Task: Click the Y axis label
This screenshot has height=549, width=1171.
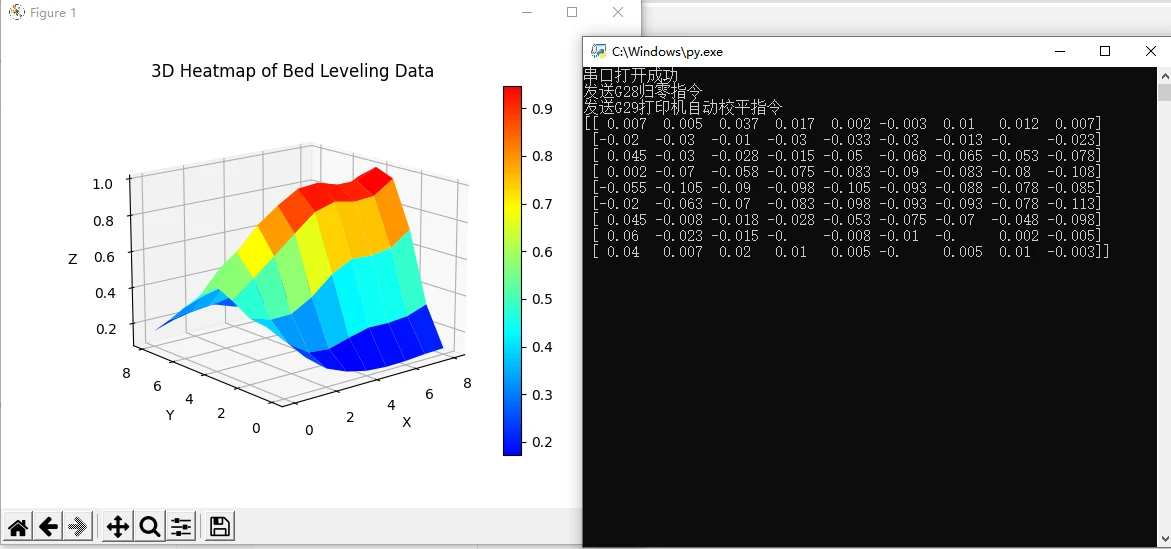Action: point(170,415)
